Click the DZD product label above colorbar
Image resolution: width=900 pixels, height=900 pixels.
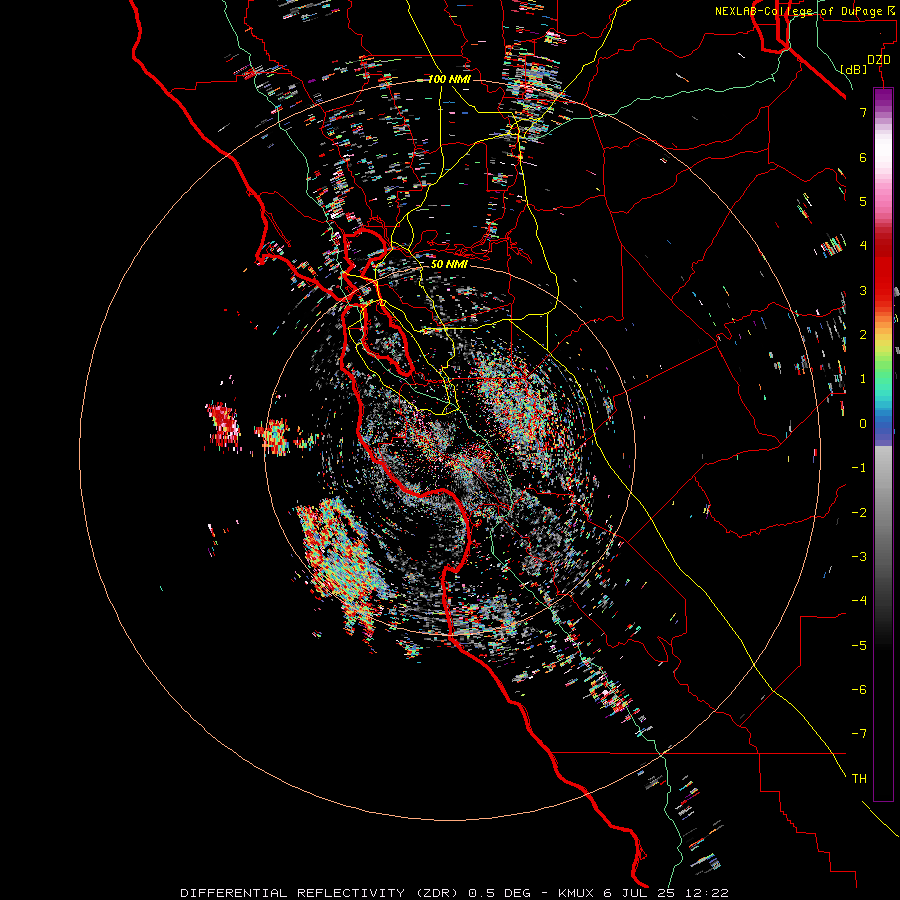(x=878, y=60)
